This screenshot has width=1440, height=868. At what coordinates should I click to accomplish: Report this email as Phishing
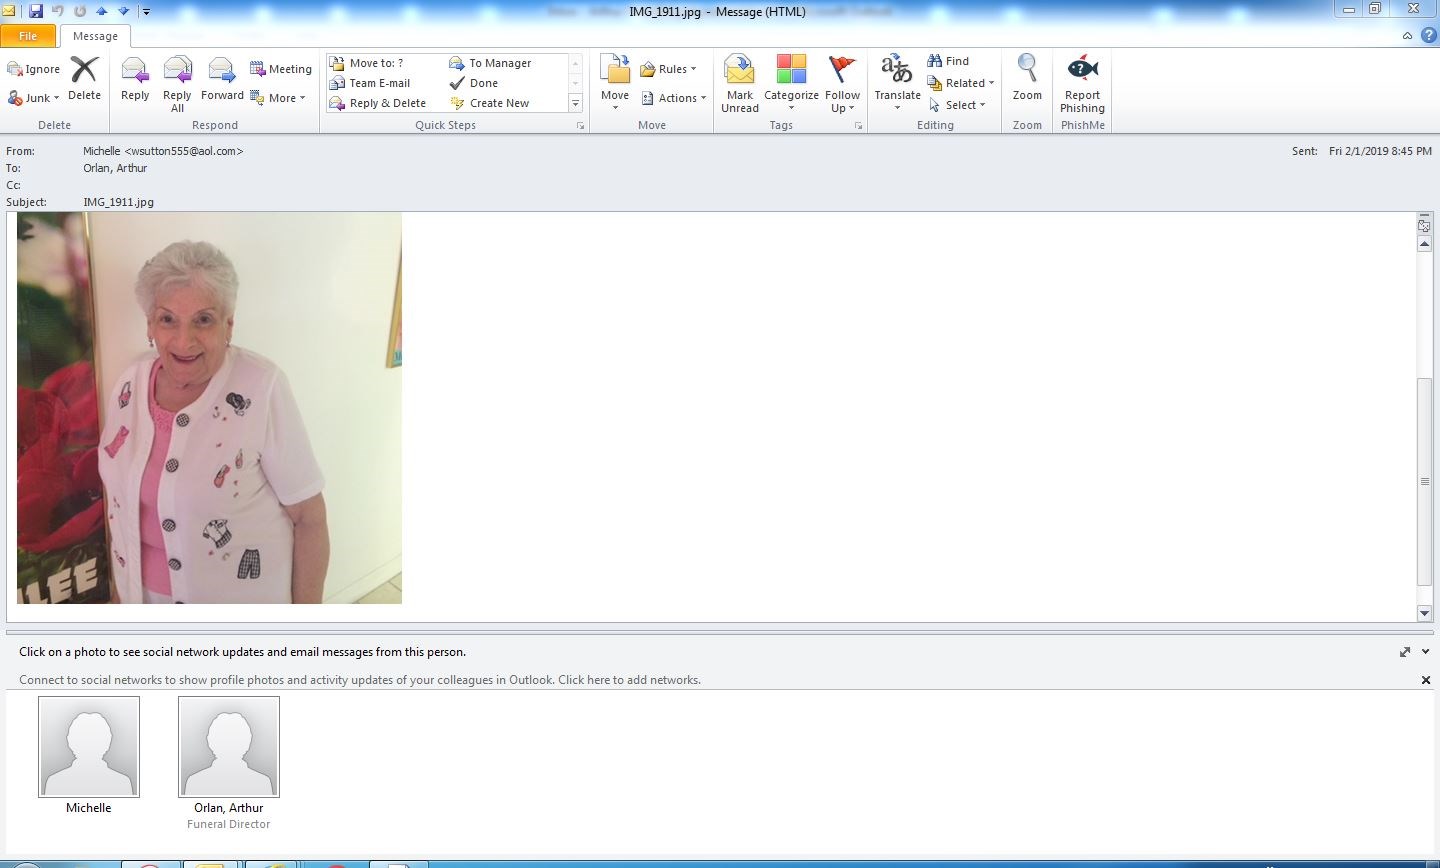(1082, 82)
